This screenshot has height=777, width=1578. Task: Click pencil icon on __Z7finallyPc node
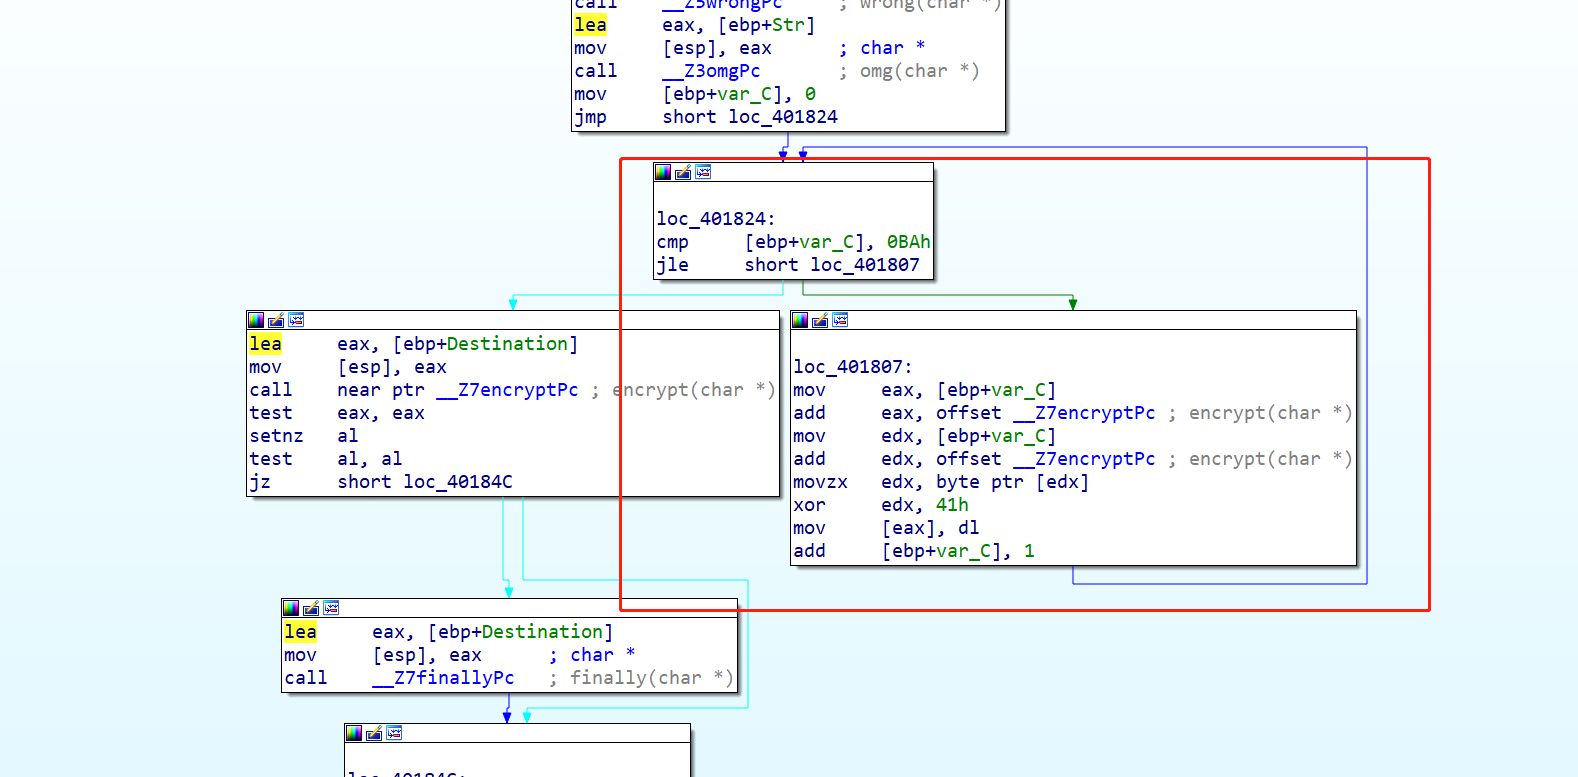click(311, 608)
